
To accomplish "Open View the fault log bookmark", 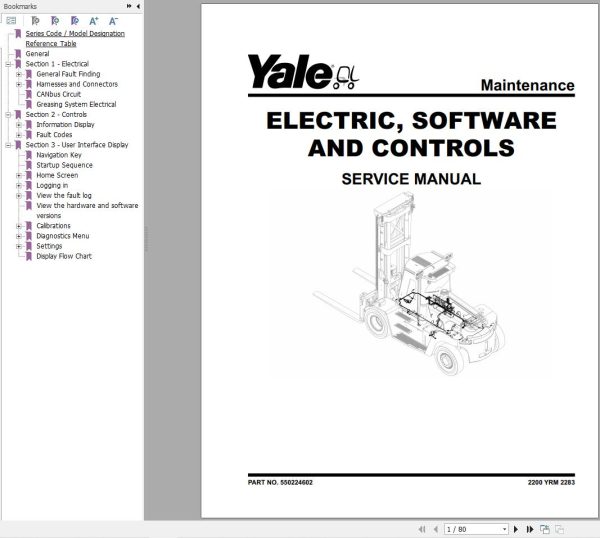I will [64, 195].
